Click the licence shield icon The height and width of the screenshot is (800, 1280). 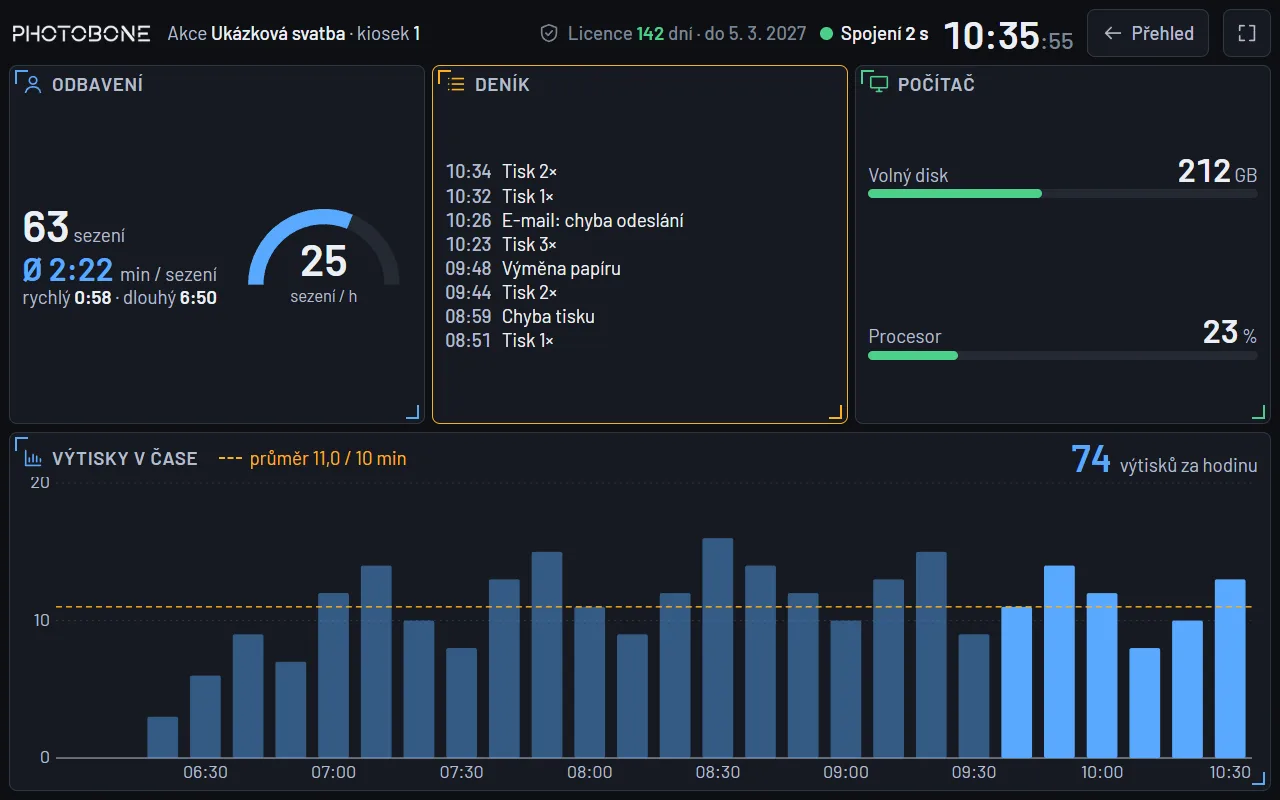pos(548,33)
